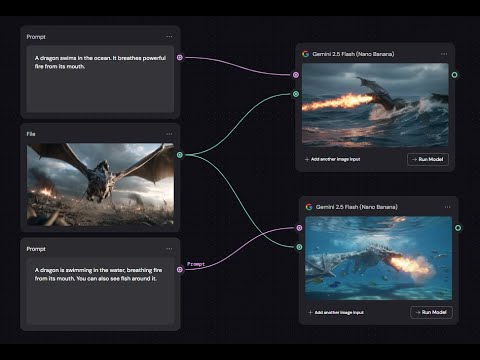The image size is (480, 360).
Task: Click the top Prompt node's purple output connector
Action: pos(180,57)
